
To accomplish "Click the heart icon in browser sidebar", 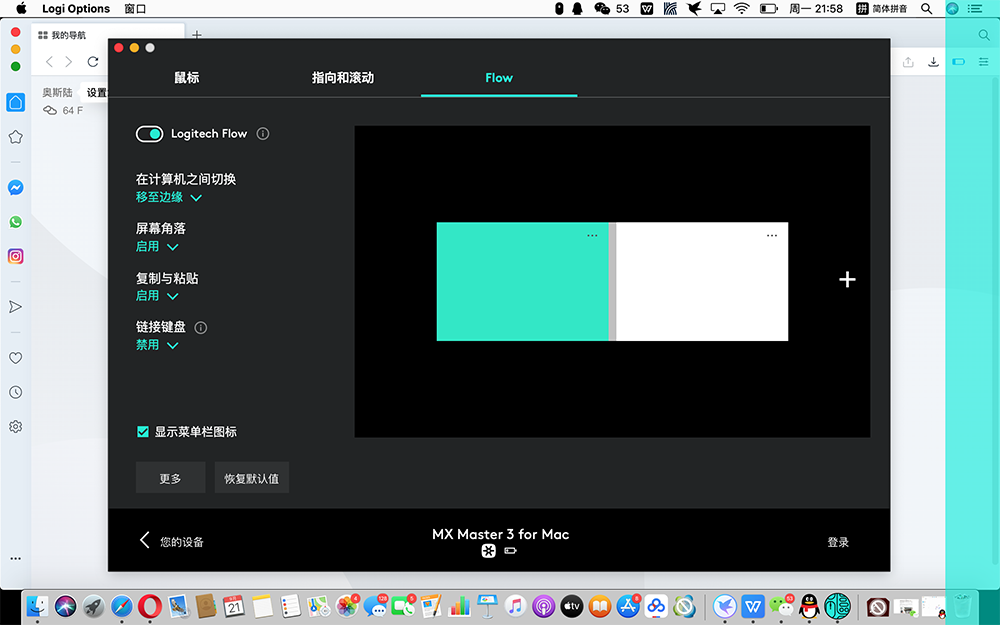I will 16,358.
